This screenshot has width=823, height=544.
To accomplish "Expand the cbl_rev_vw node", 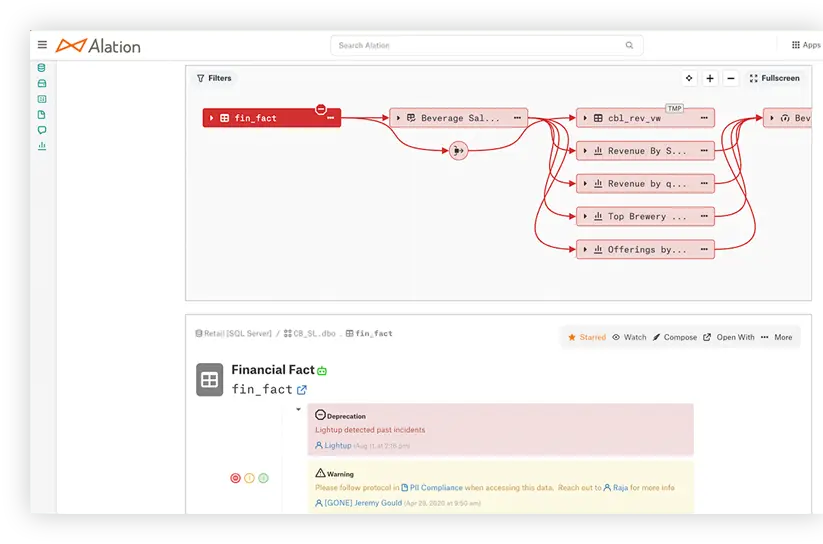I will pos(585,118).
